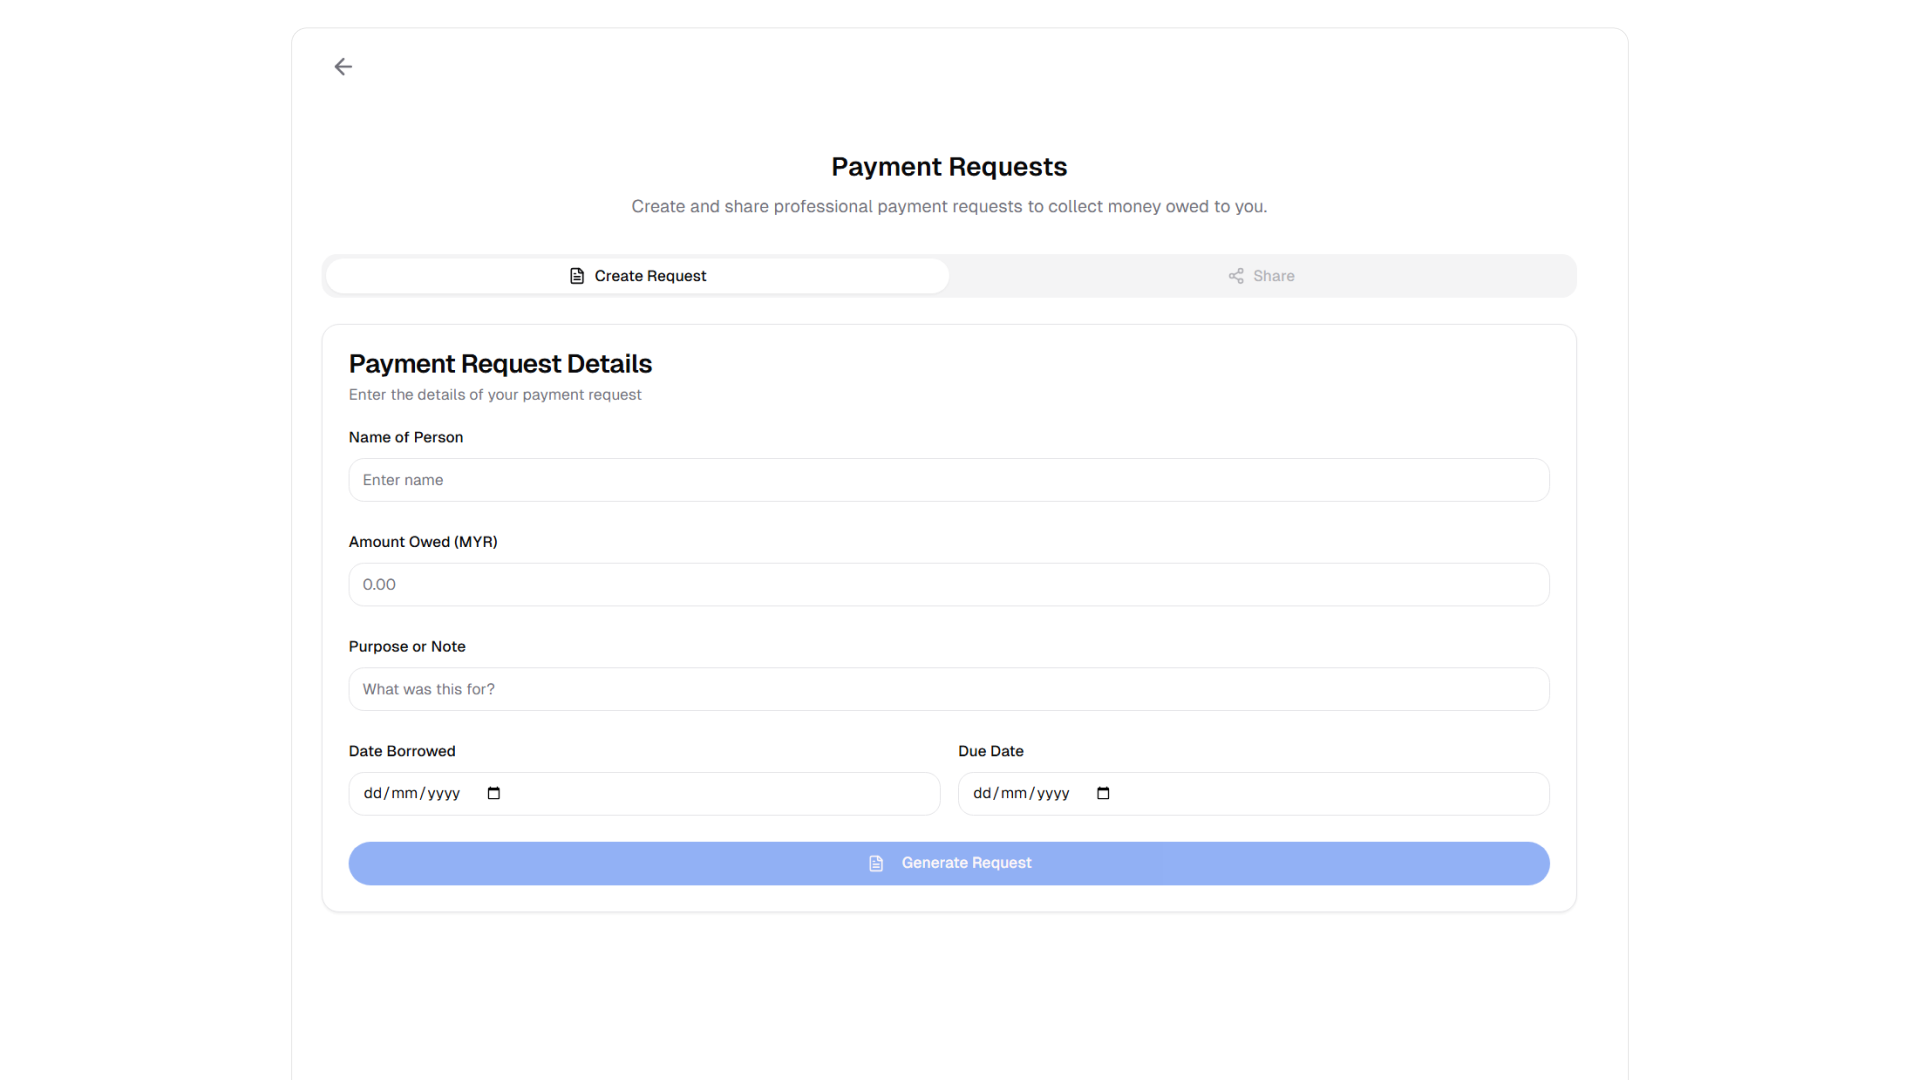Click the 'Name of Person' label
Screen dimensions: 1920x1080
tap(406, 437)
